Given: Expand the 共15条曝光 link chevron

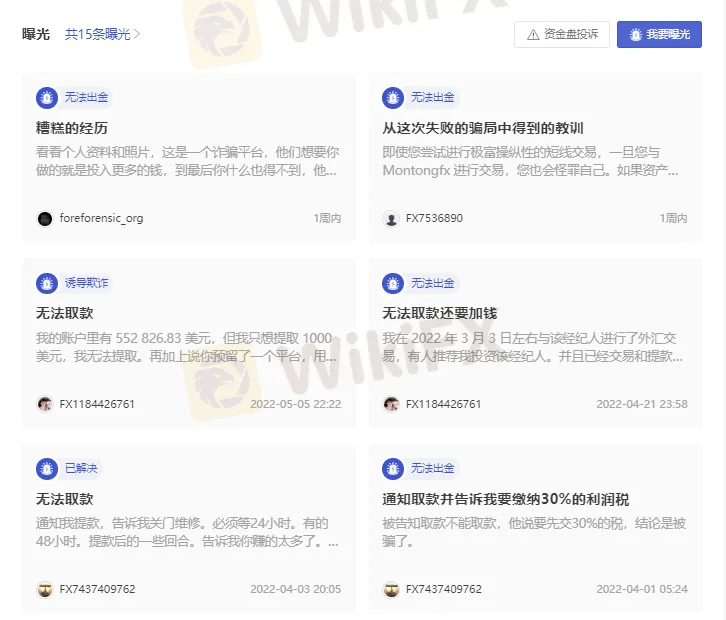Looking at the screenshot, I should click(137, 34).
